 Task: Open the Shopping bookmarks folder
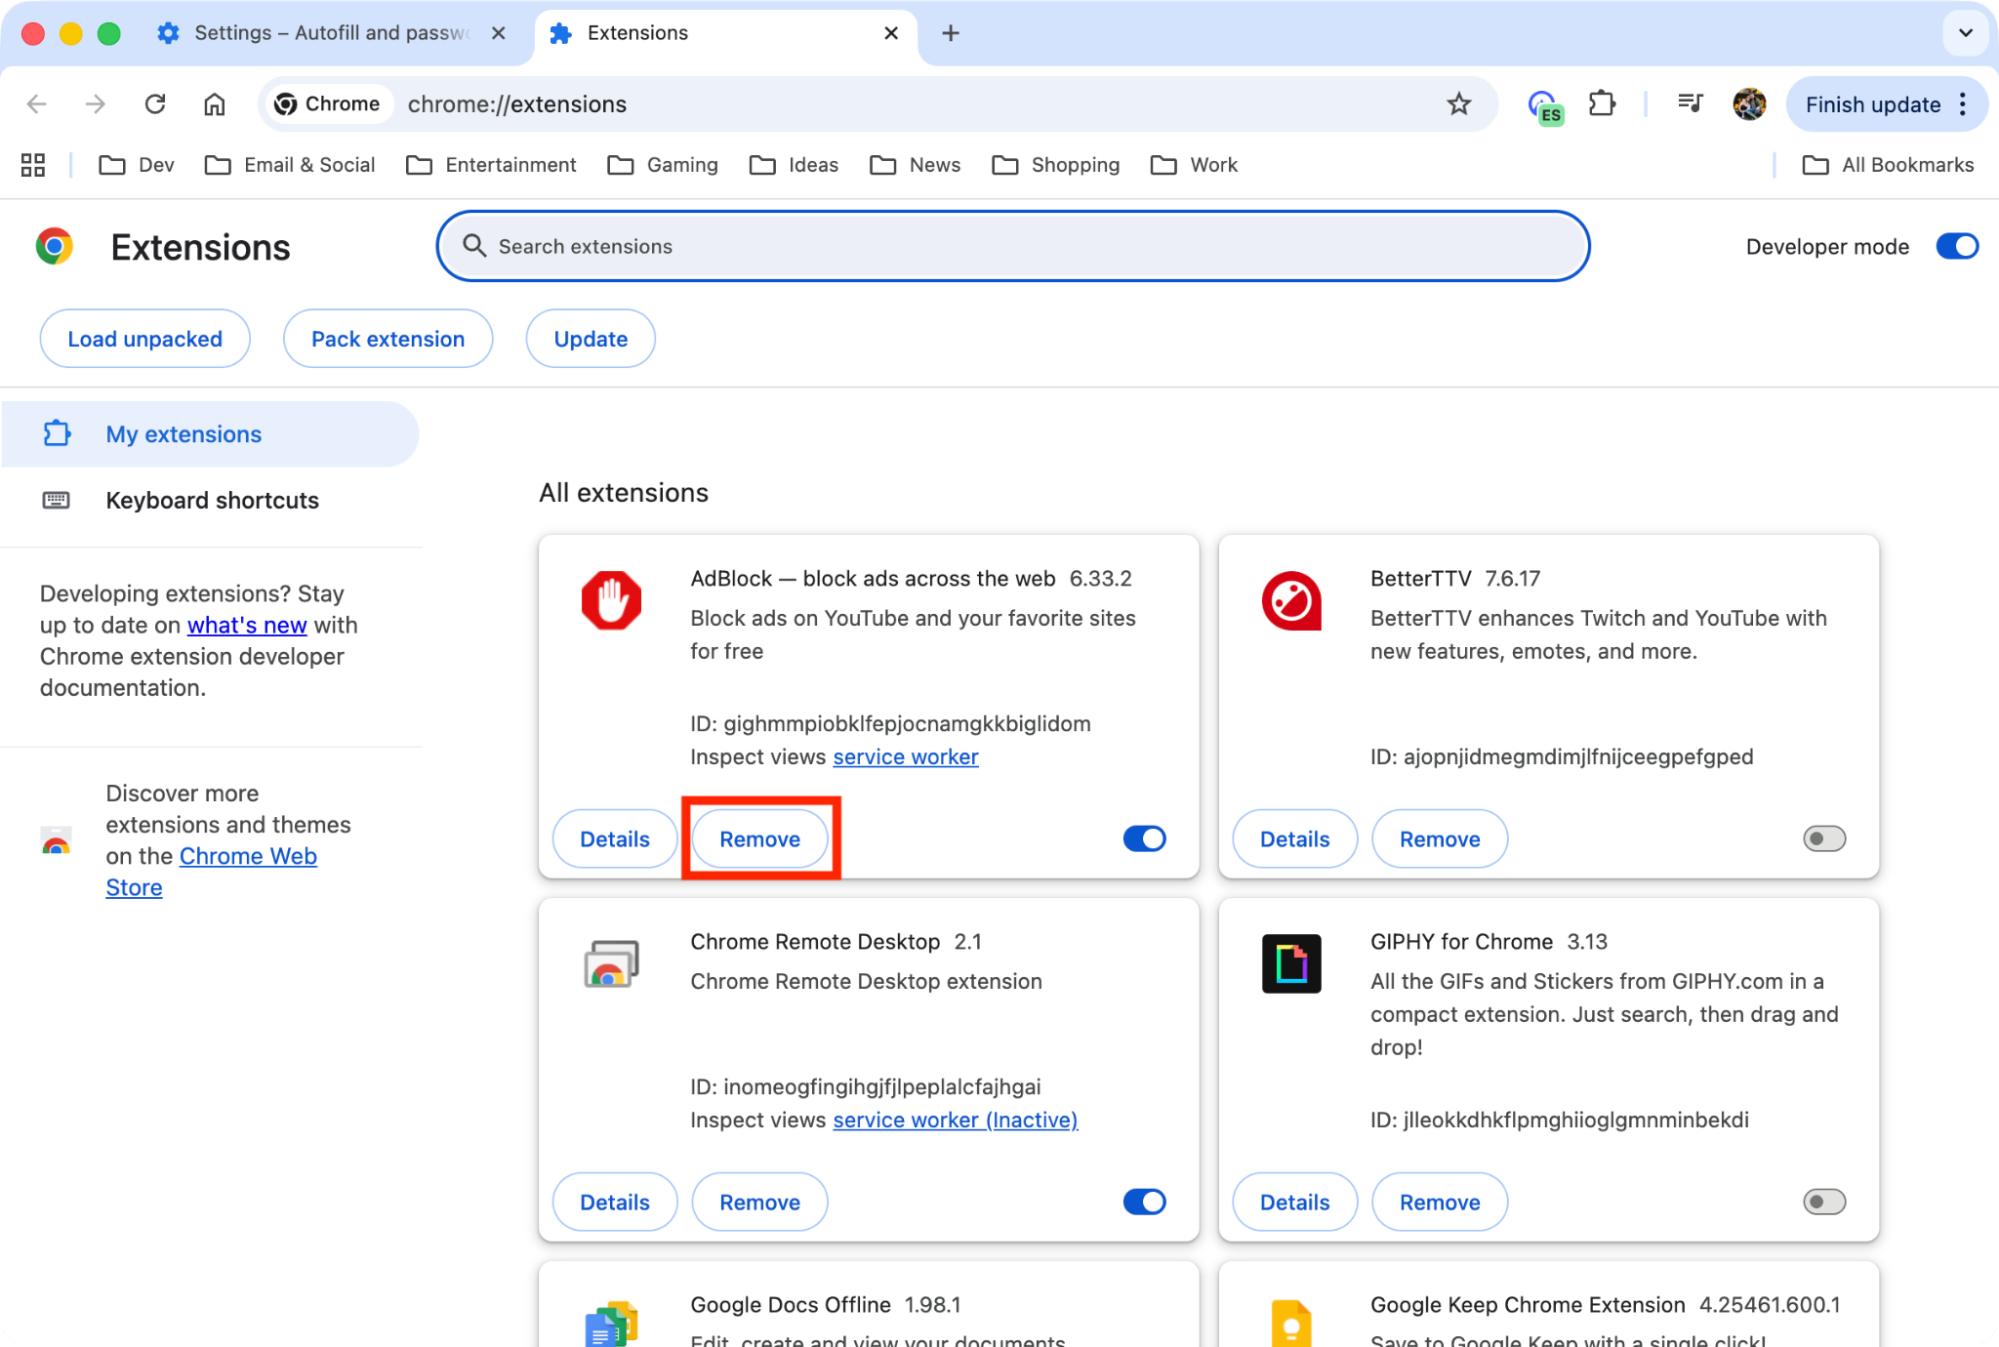[1057, 164]
